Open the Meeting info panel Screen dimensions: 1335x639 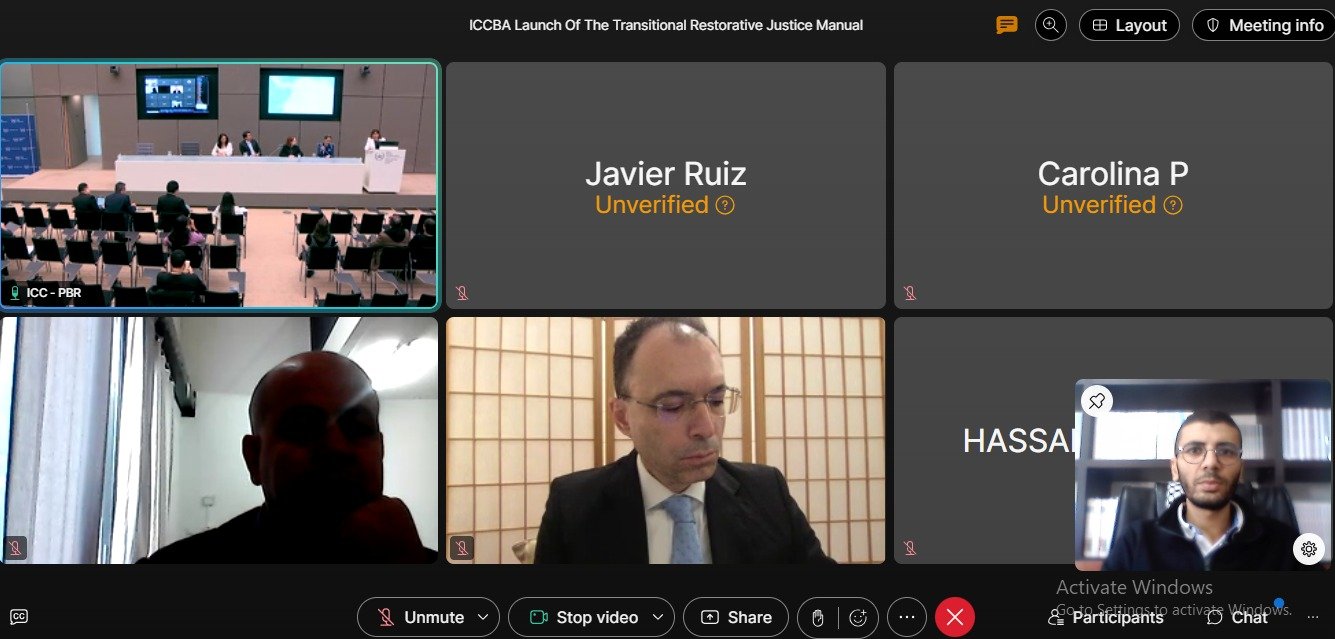(x=1264, y=25)
